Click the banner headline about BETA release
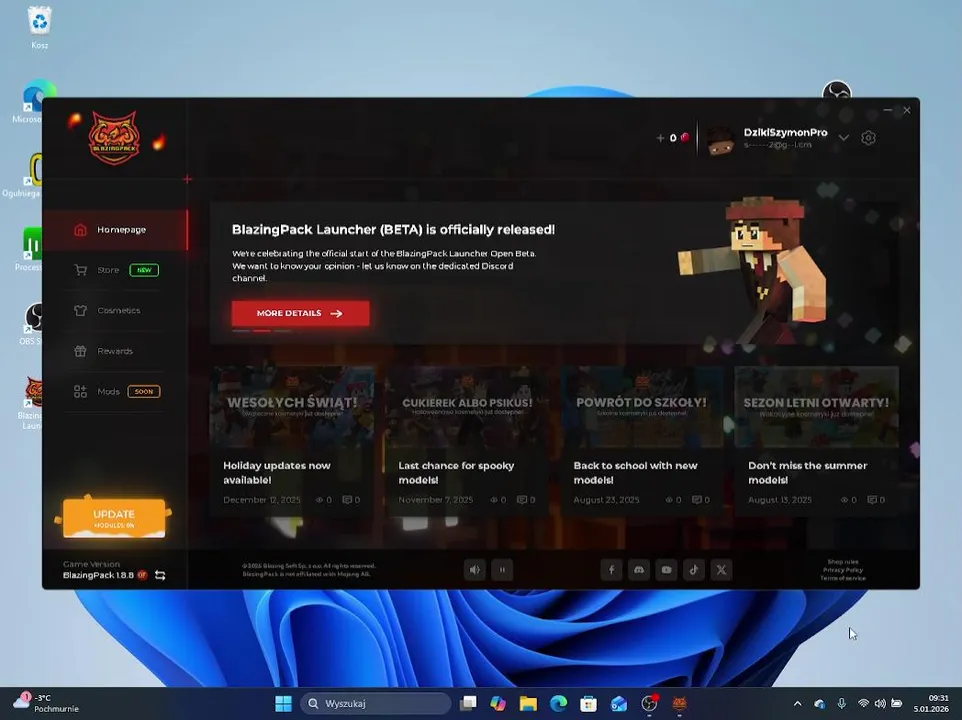Viewport: 962px width, 720px height. [x=393, y=229]
